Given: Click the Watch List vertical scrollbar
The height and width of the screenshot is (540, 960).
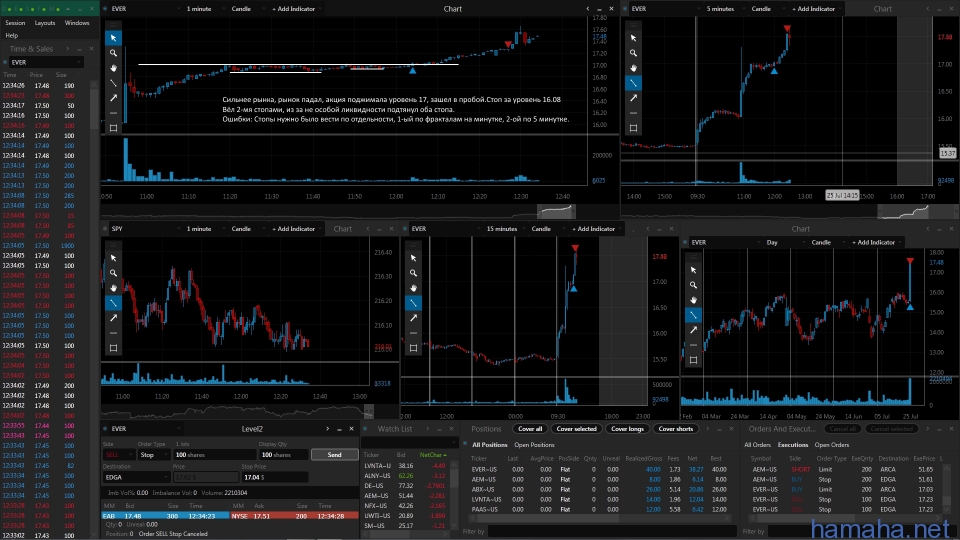Looking at the screenshot, I should (x=454, y=493).
